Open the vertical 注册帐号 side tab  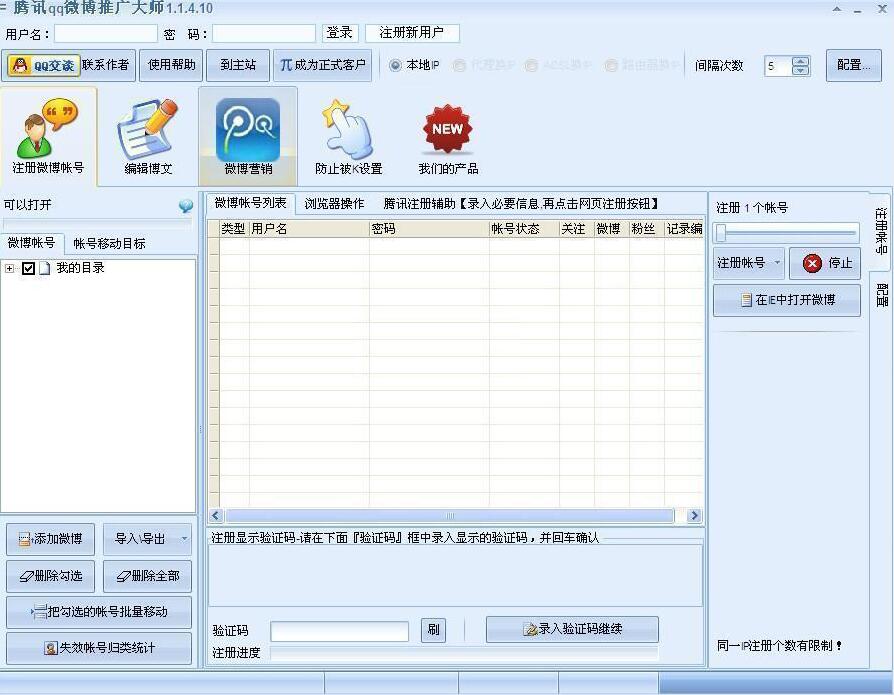[x=881, y=231]
